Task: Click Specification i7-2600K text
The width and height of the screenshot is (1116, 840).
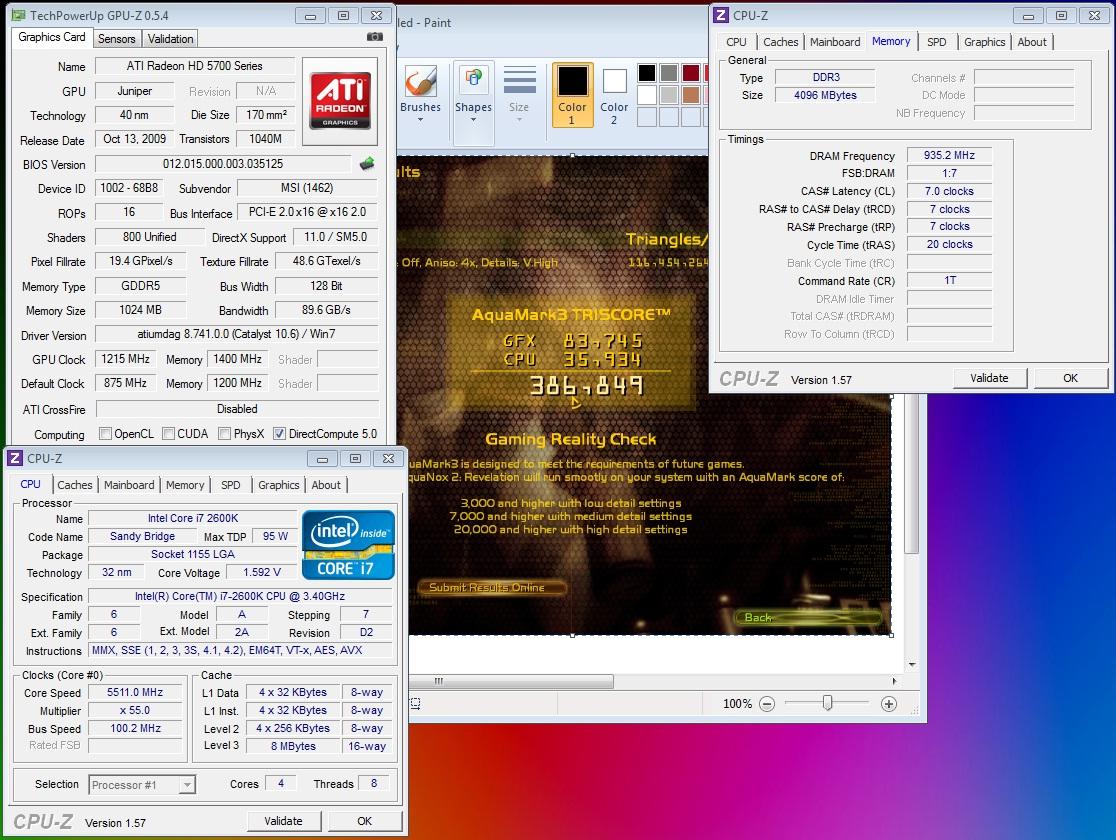Action: (x=240, y=597)
